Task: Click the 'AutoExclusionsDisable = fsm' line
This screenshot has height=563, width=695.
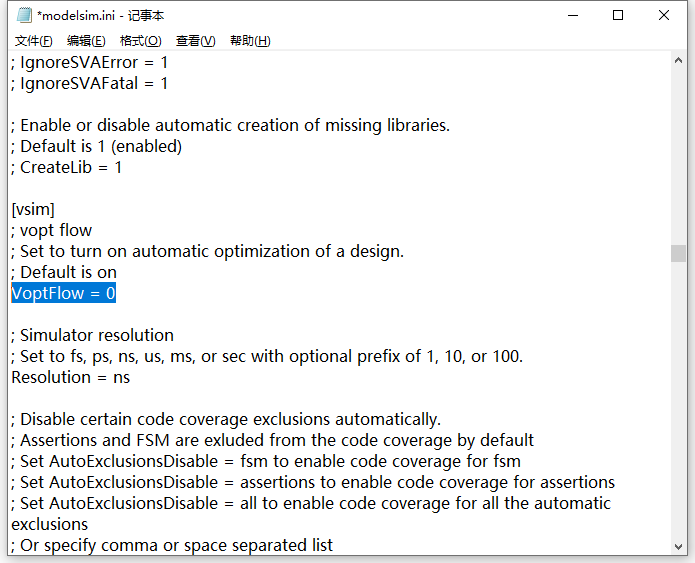Action: (x=266, y=461)
